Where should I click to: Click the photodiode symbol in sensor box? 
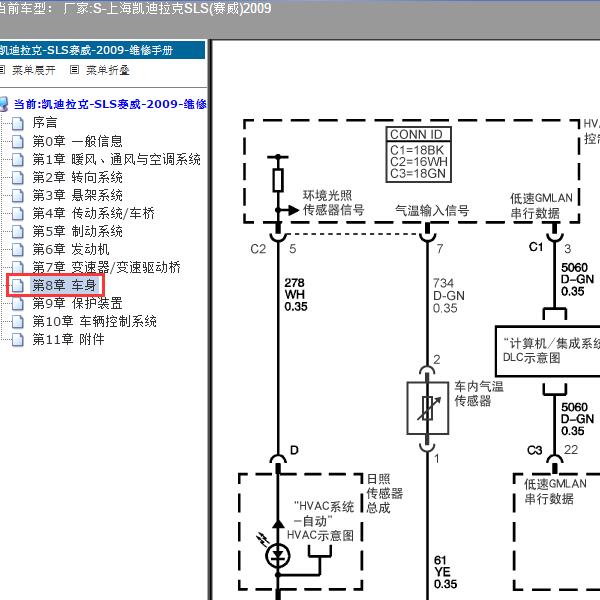(277, 555)
